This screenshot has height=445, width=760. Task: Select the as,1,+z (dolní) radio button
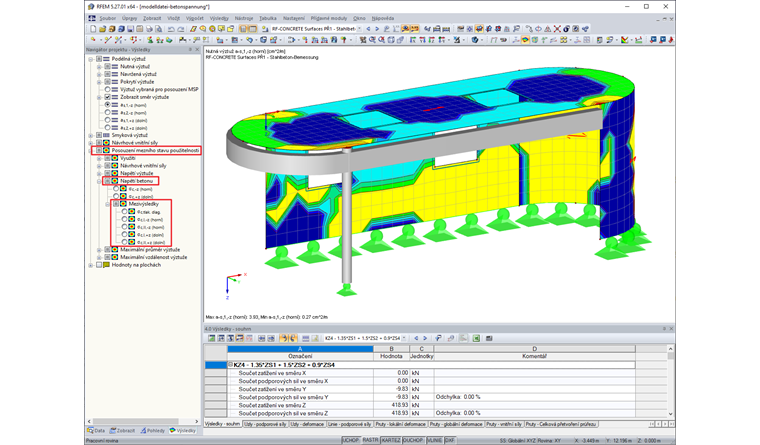(108, 120)
